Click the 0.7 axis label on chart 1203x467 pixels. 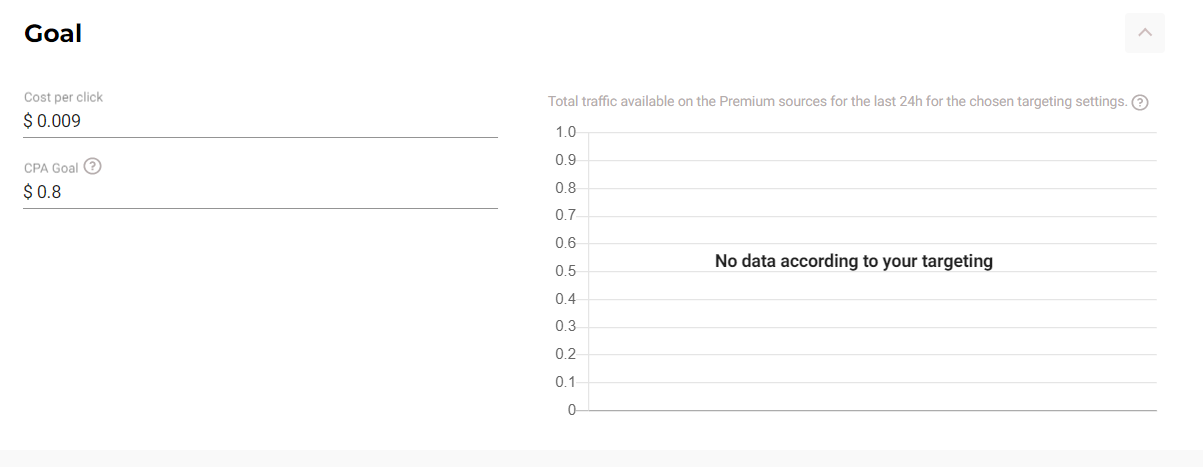pyautogui.click(x=566, y=215)
